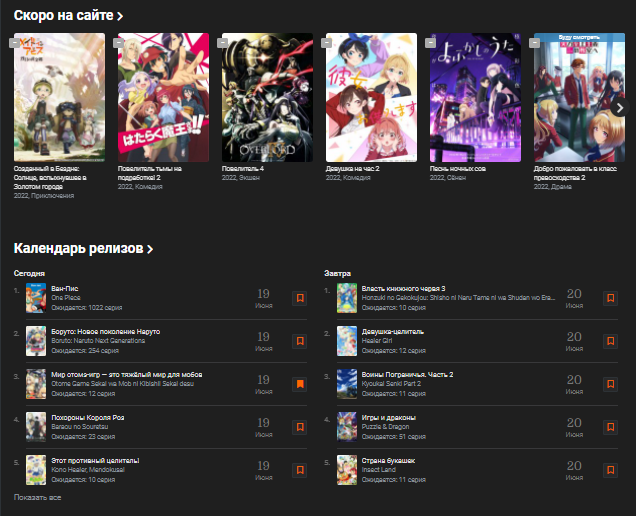The image size is (636, 516).
Task: Open Overlord Повелитель 4 poster
Action: tap(267, 97)
